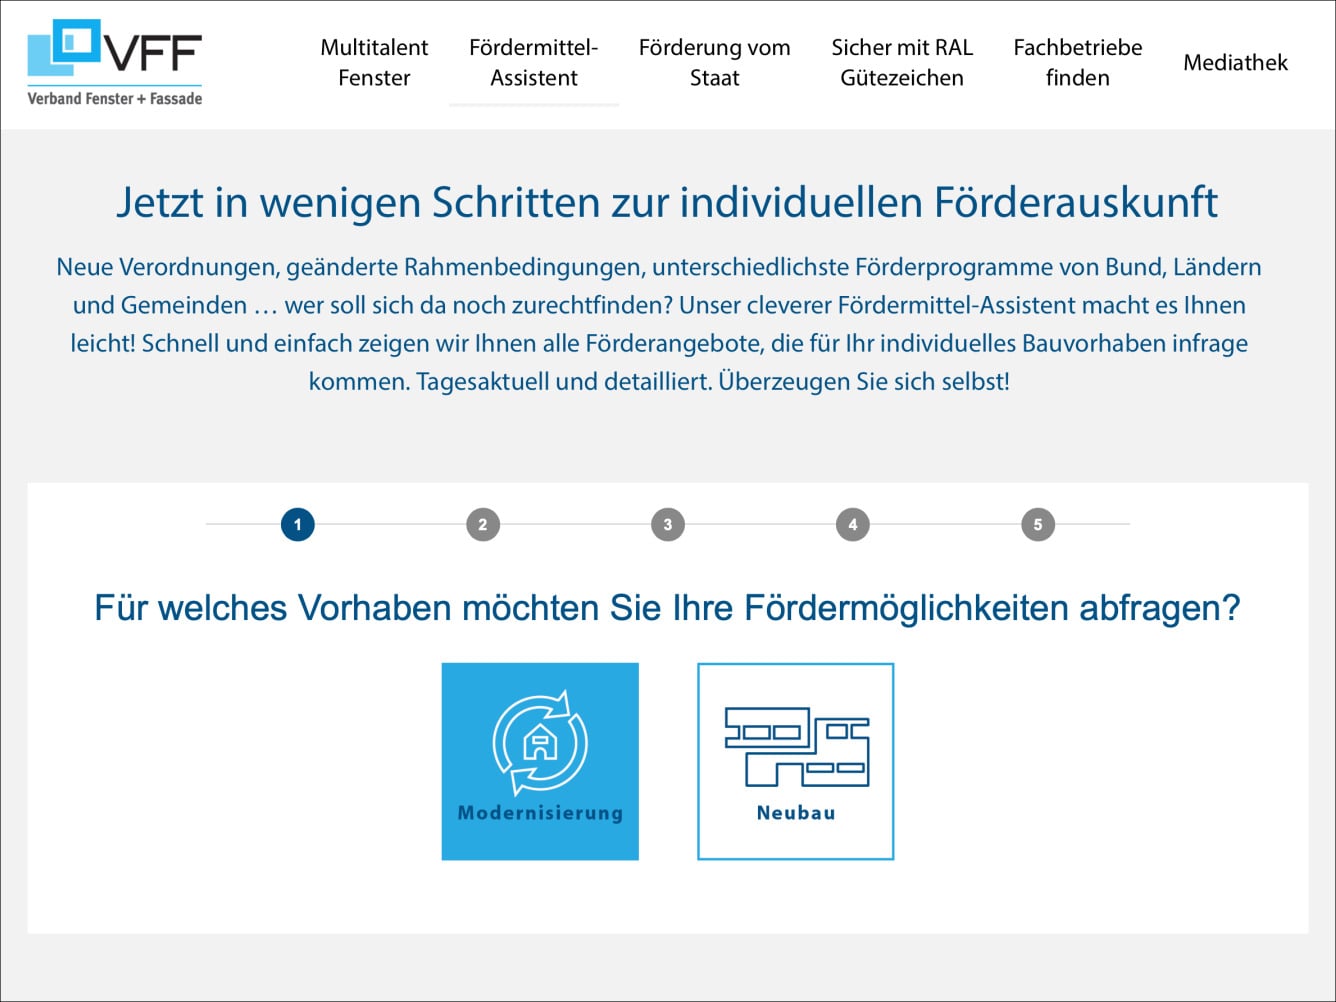Image resolution: width=1336 pixels, height=1002 pixels.
Task: Jump to step 5 in the progress indicator
Action: click(x=1038, y=524)
